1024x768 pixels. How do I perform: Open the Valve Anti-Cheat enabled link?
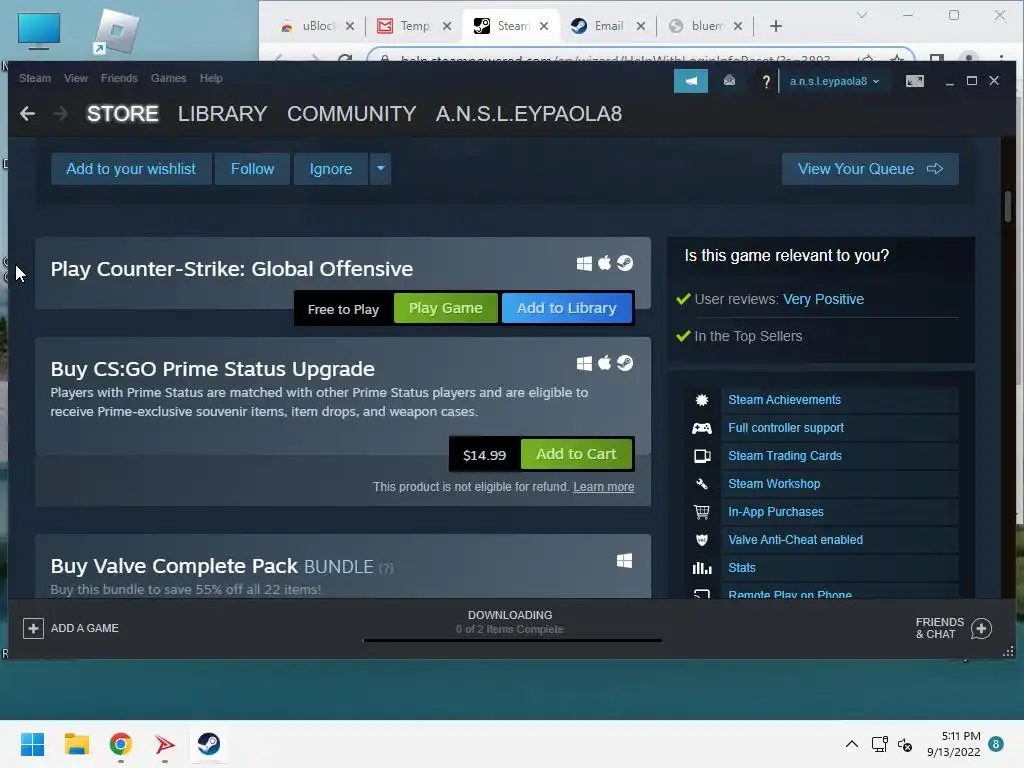(795, 540)
